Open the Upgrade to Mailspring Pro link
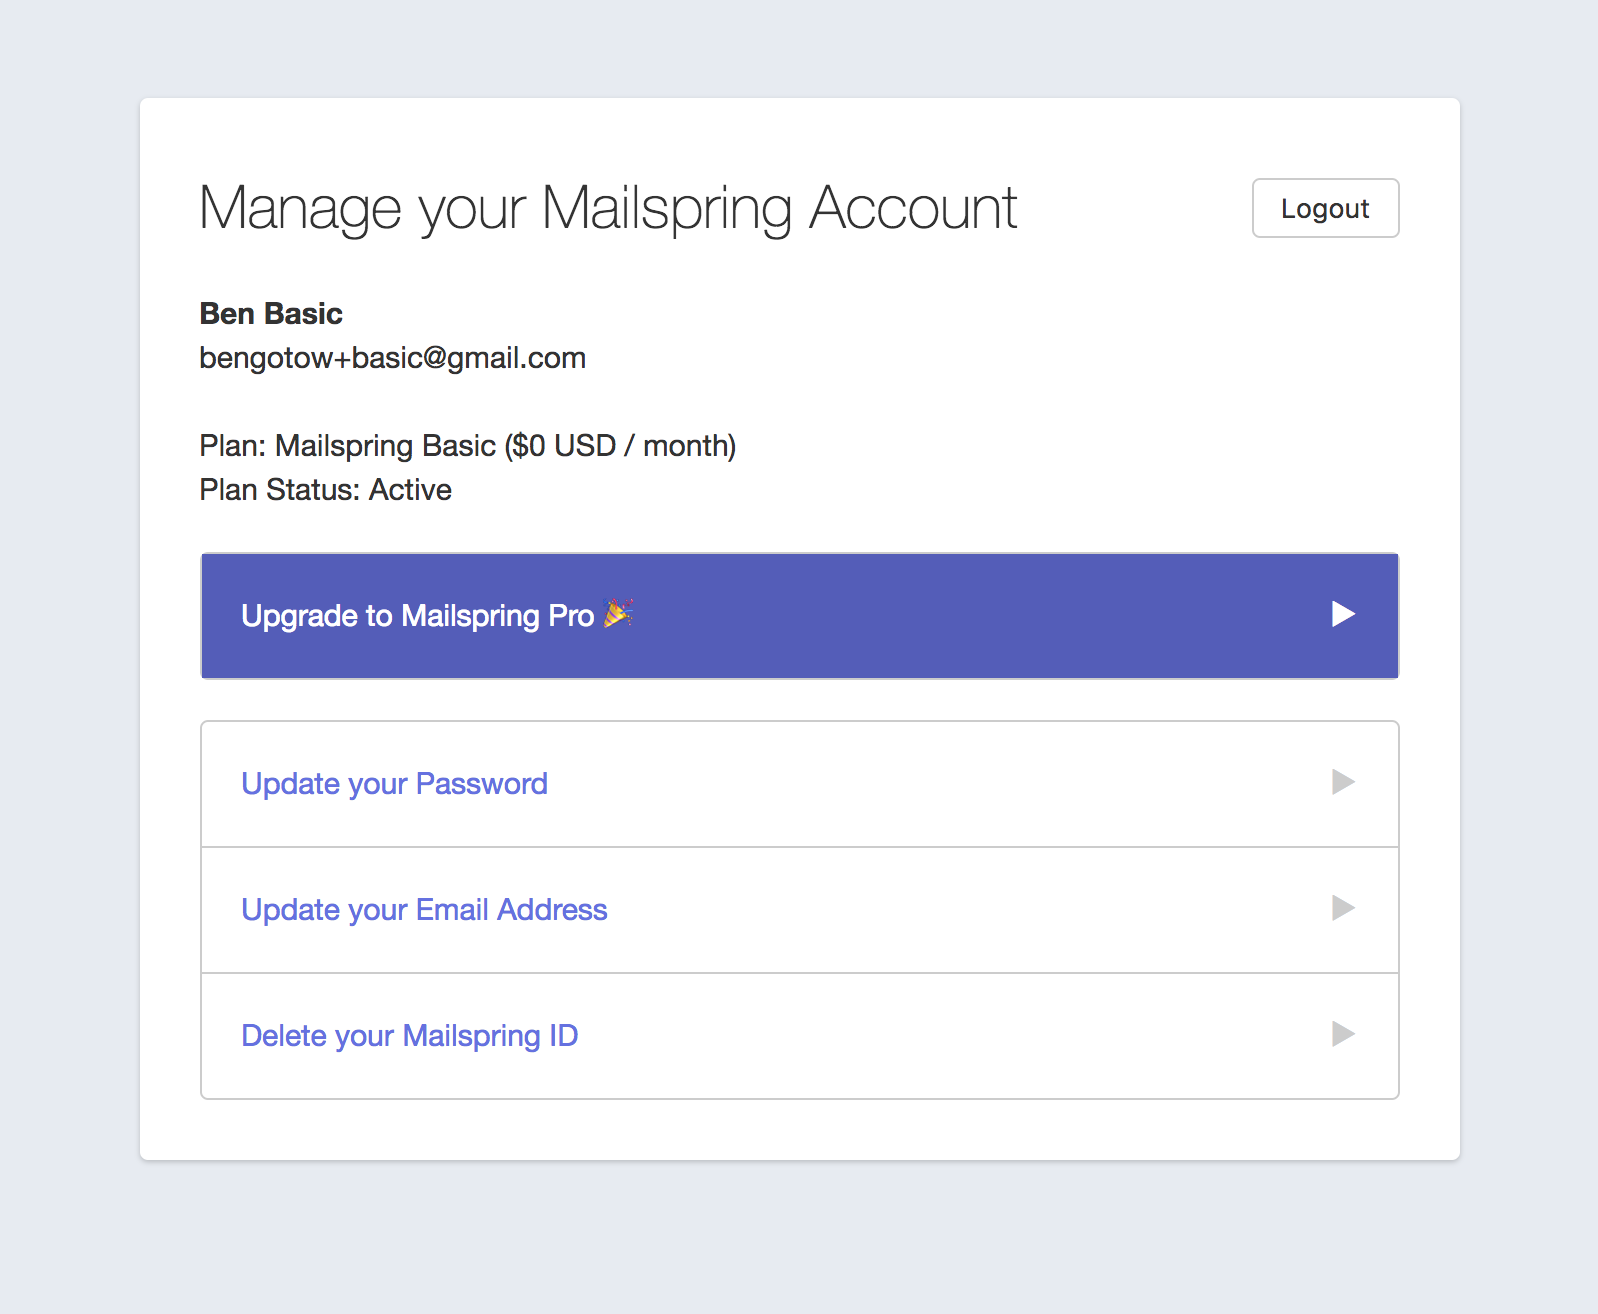The height and width of the screenshot is (1314, 1598). coord(417,616)
